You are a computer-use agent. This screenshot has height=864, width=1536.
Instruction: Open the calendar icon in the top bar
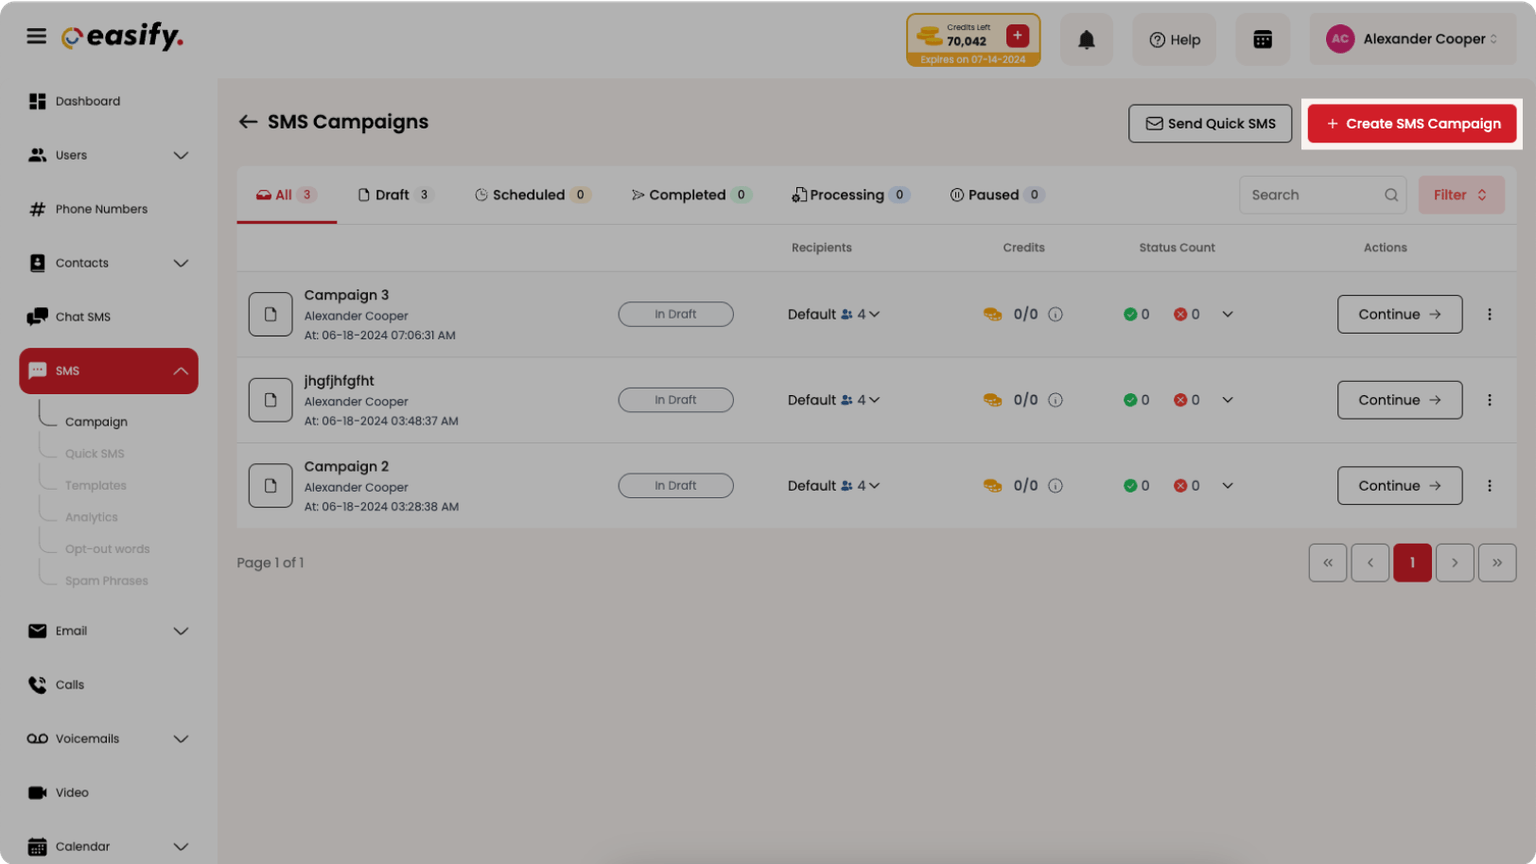click(1262, 40)
